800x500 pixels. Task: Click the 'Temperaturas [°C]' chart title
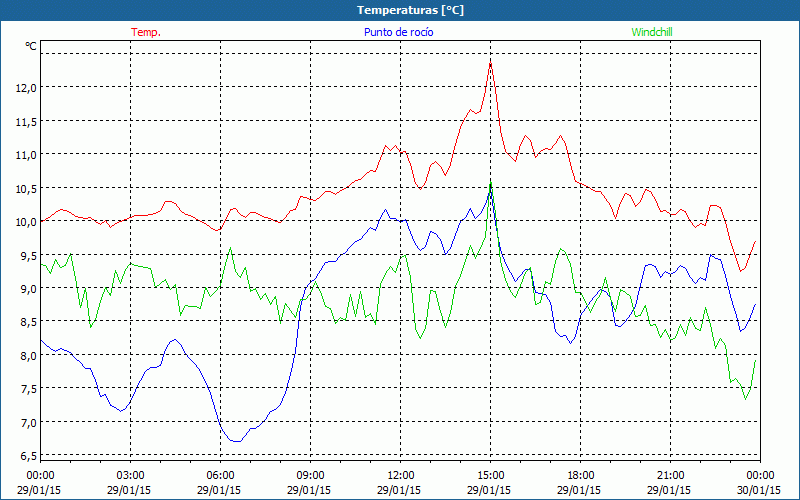pos(410,10)
